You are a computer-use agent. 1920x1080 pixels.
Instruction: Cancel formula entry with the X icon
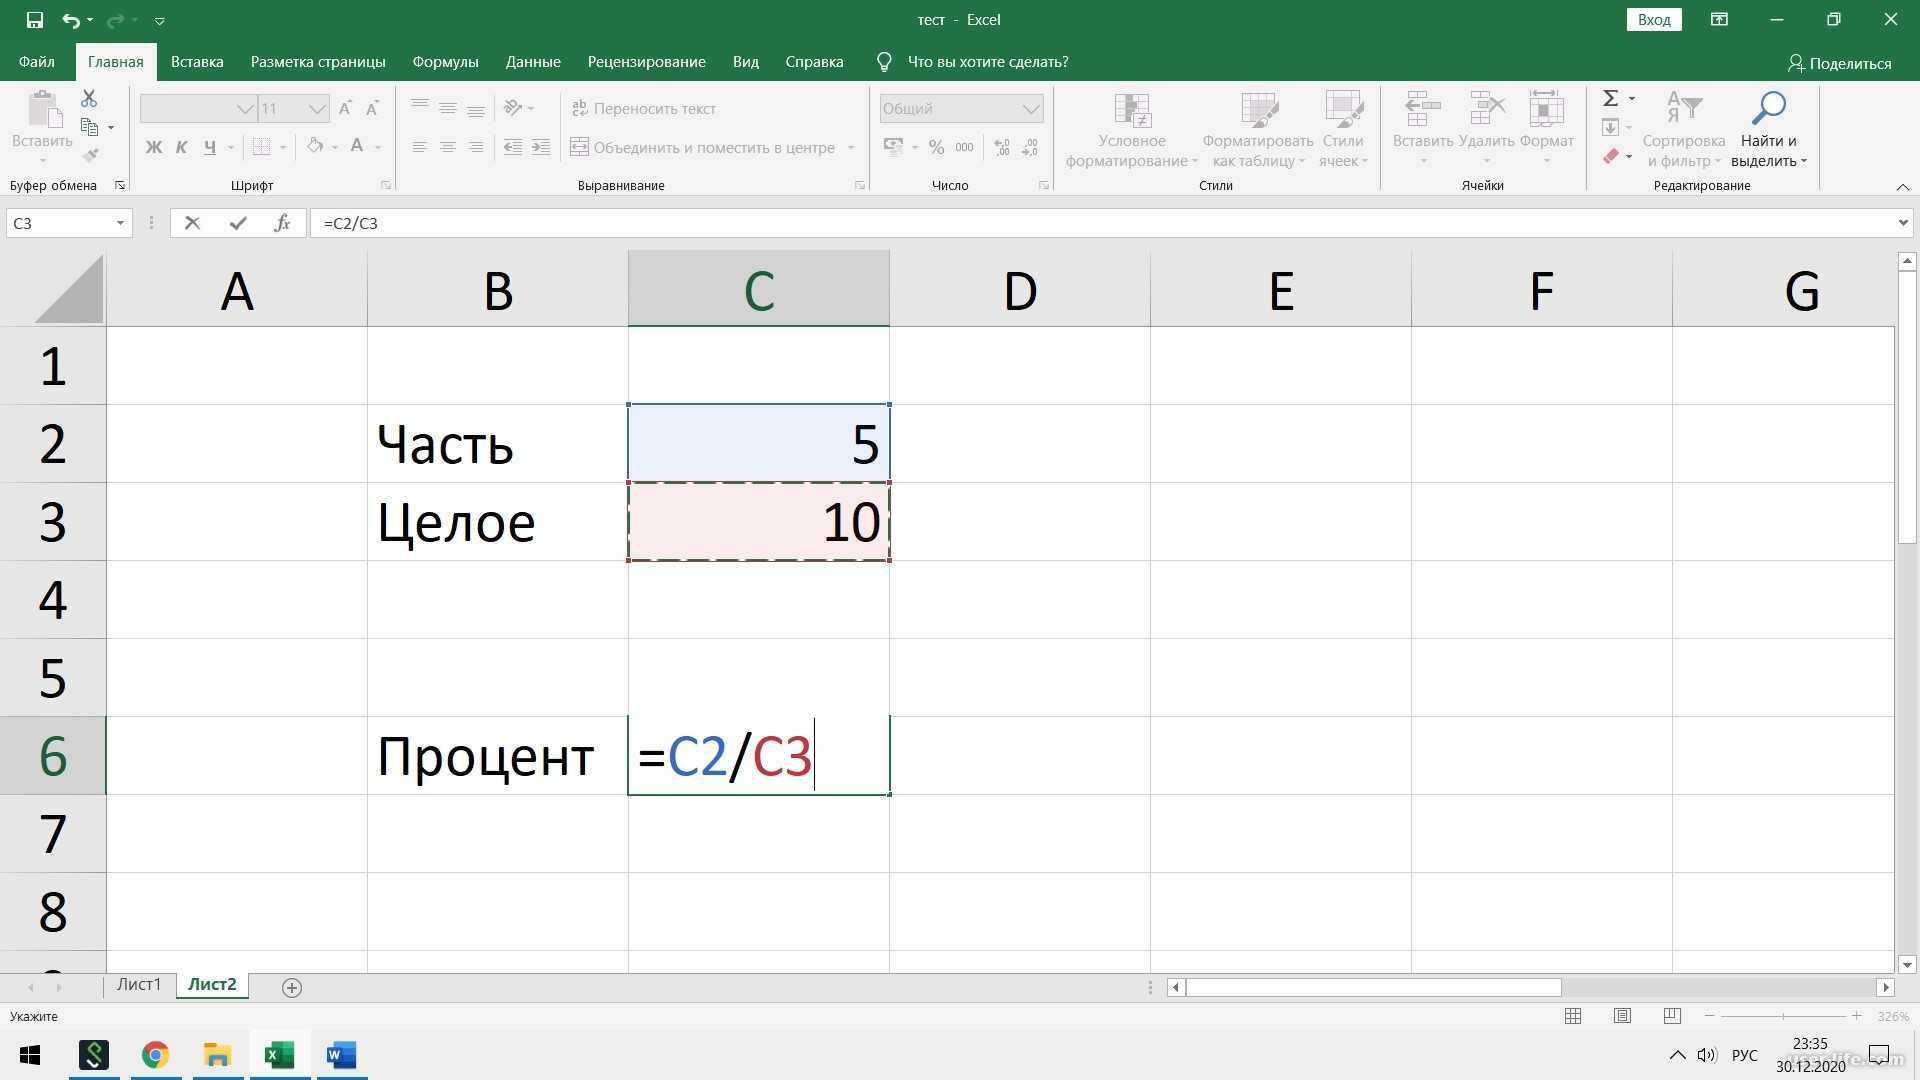pyautogui.click(x=193, y=223)
